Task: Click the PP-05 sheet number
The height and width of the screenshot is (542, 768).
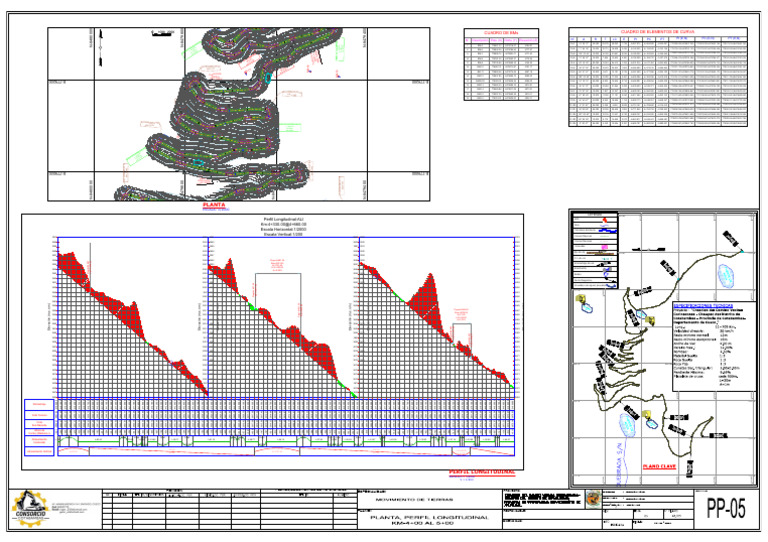Action: pos(725,509)
